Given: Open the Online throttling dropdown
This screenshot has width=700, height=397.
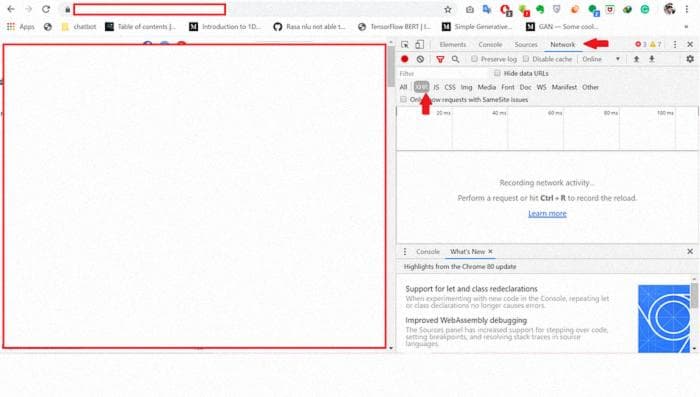Looking at the screenshot, I should 601,59.
